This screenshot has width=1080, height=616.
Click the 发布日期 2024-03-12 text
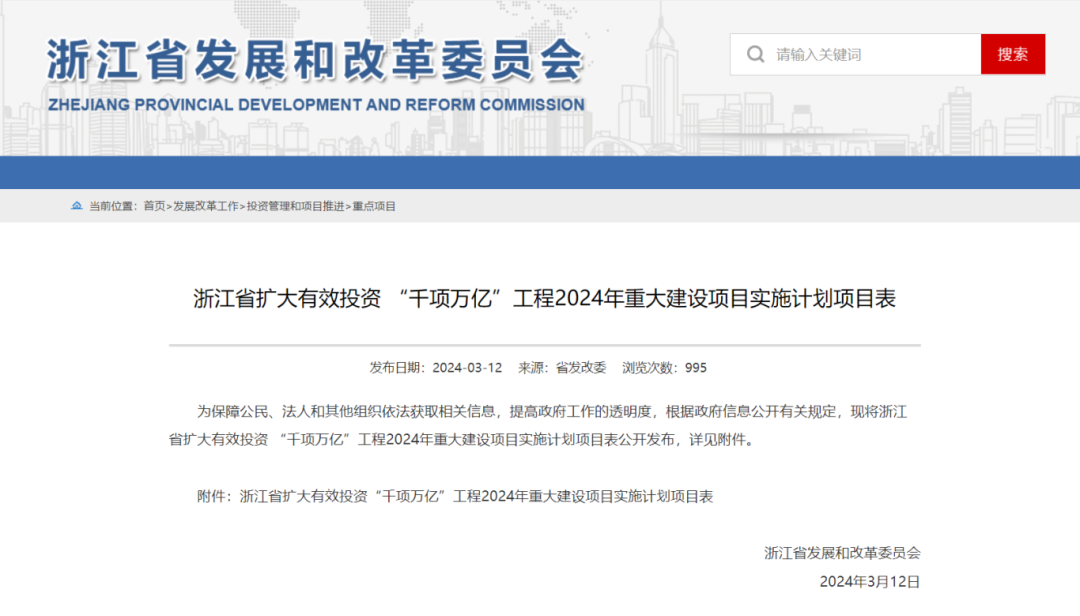click(x=436, y=368)
